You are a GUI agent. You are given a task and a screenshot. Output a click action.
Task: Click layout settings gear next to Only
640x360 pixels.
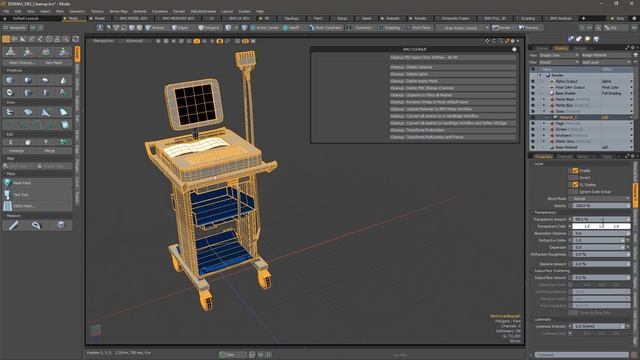(x=634, y=18)
